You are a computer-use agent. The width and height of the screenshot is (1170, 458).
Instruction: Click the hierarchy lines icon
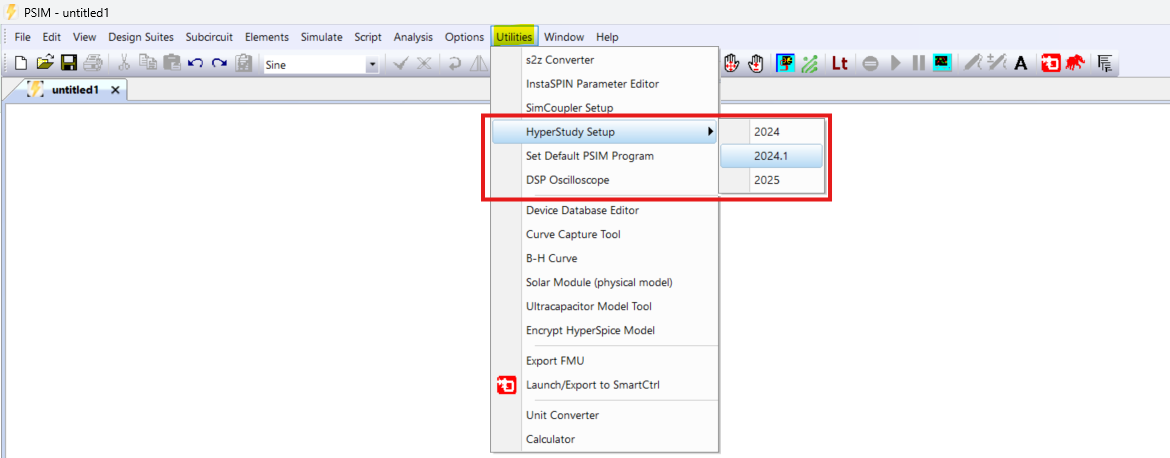pyautogui.click(x=1106, y=64)
